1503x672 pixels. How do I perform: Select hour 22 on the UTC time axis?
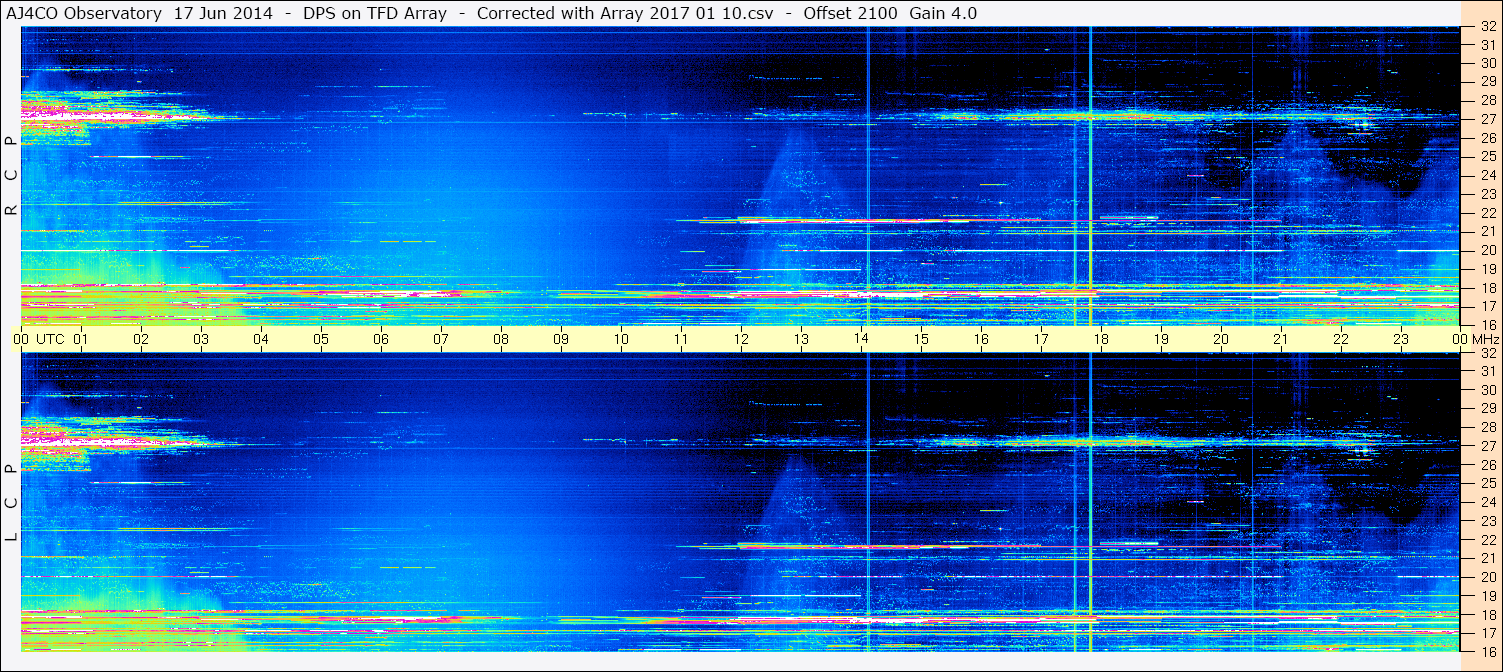click(x=1341, y=339)
